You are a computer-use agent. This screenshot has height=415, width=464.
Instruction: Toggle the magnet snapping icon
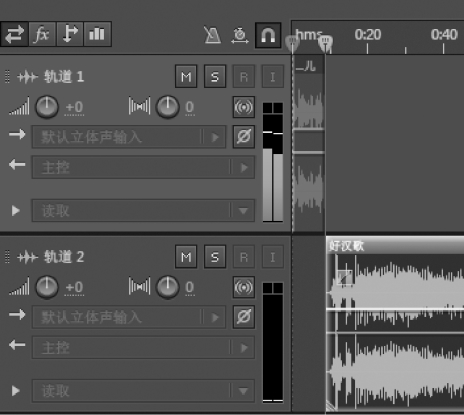268,35
